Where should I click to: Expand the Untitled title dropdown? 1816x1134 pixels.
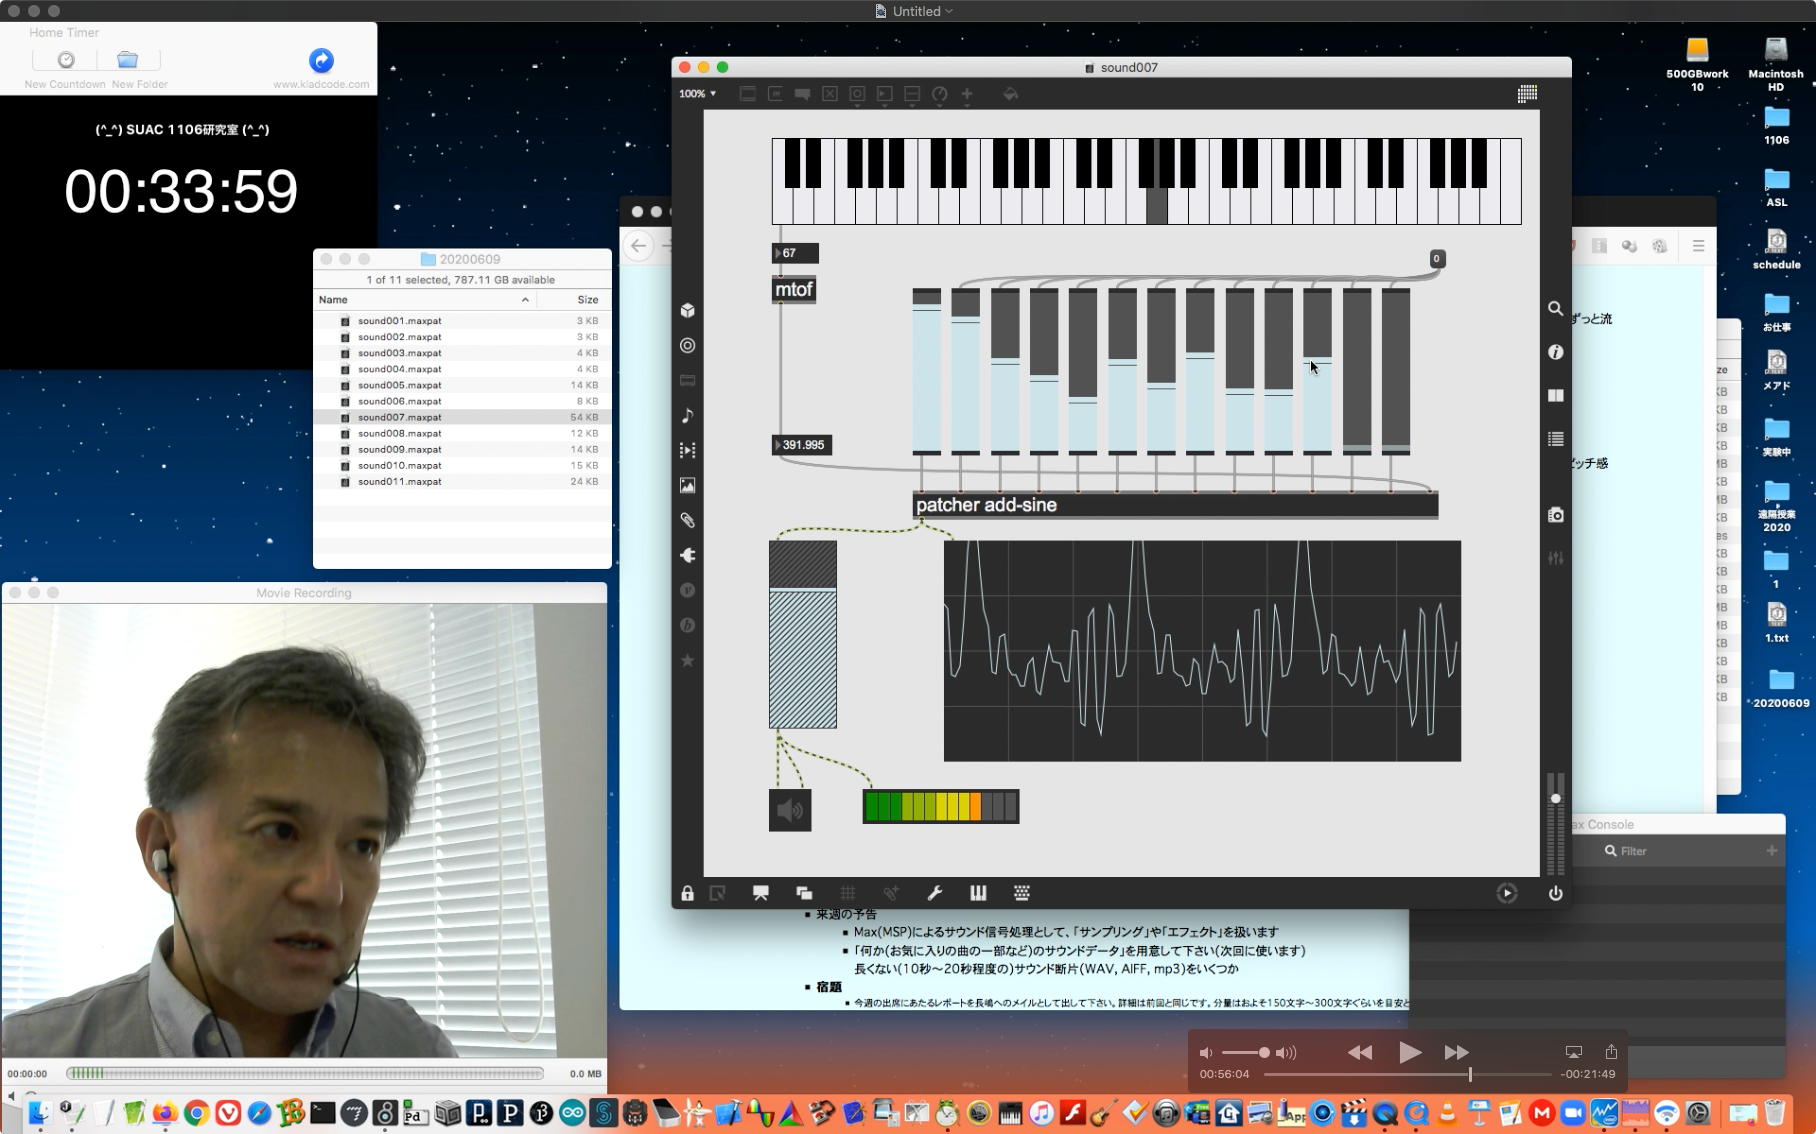(949, 11)
